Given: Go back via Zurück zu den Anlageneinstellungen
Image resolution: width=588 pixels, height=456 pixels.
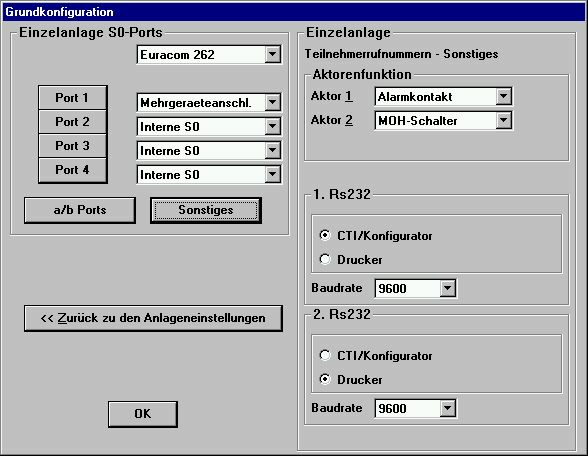Looking at the screenshot, I should [x=153, y=318].
